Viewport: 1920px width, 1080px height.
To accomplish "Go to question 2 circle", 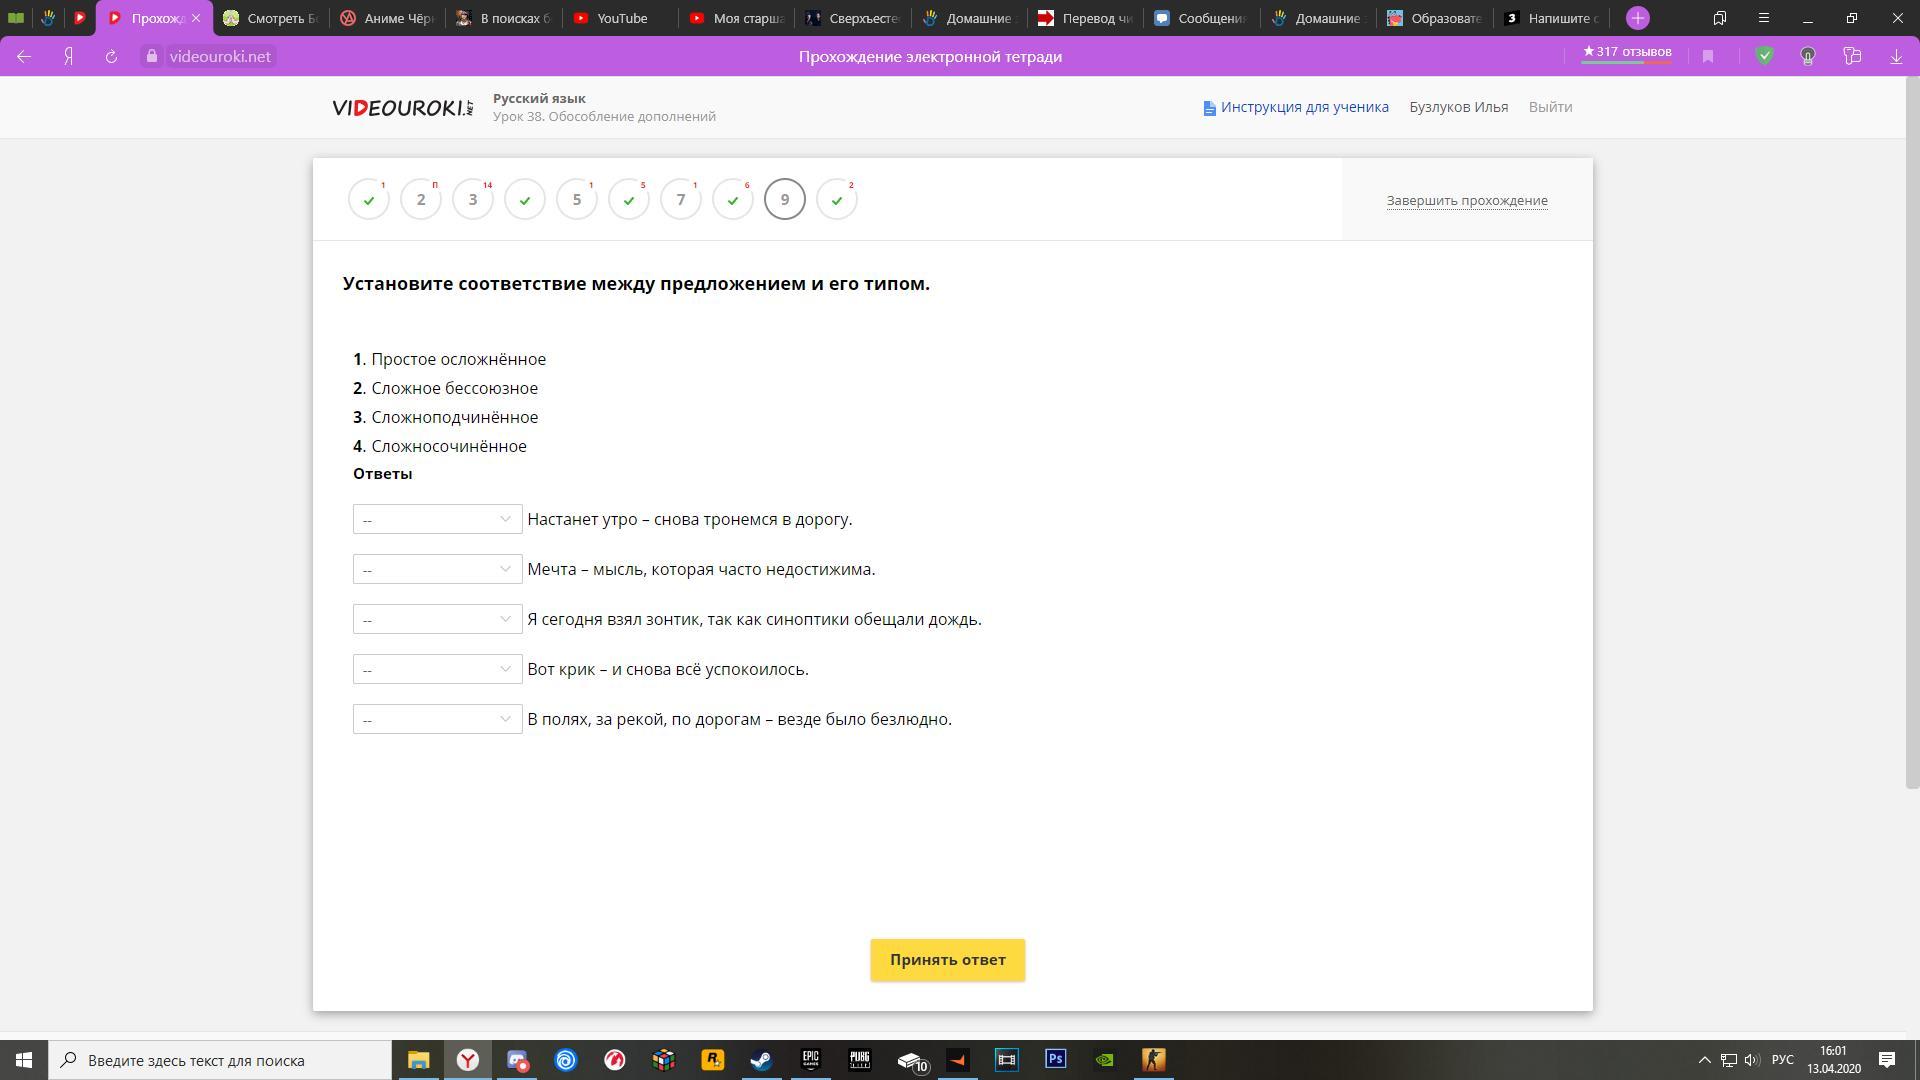I will (421, 200).
